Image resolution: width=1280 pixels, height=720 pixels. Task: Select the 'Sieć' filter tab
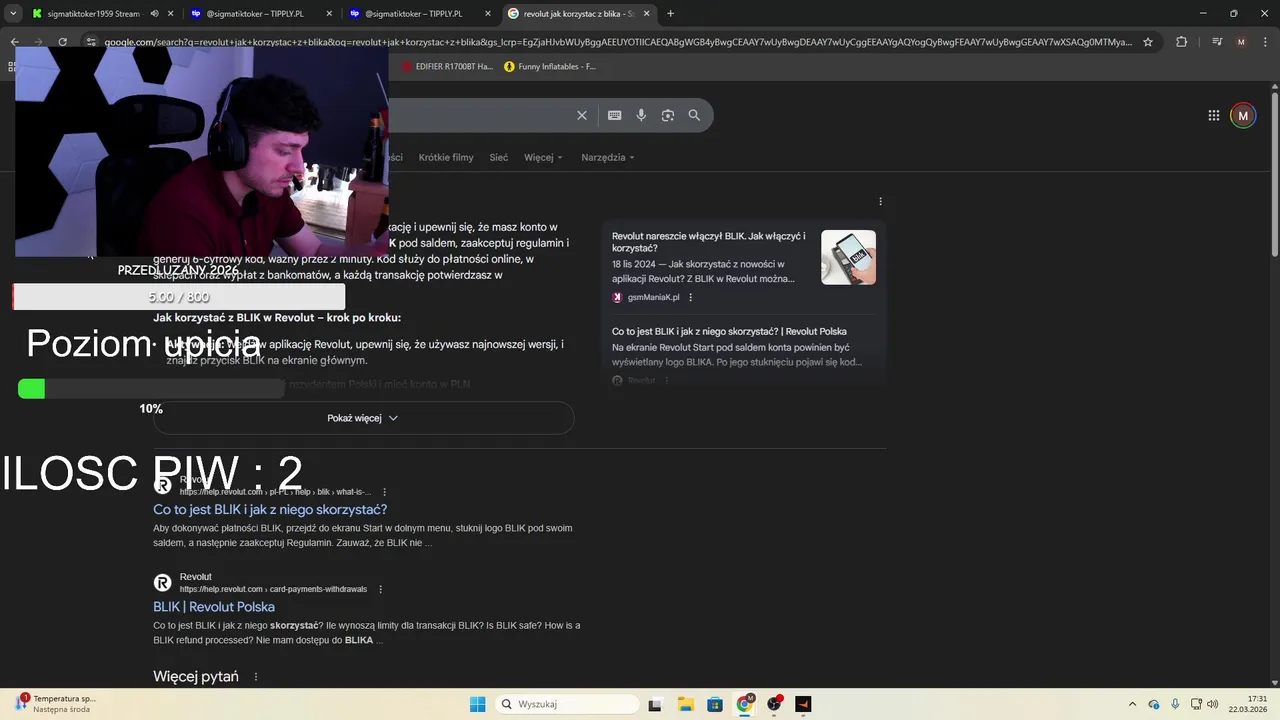(x=498, y=157)
